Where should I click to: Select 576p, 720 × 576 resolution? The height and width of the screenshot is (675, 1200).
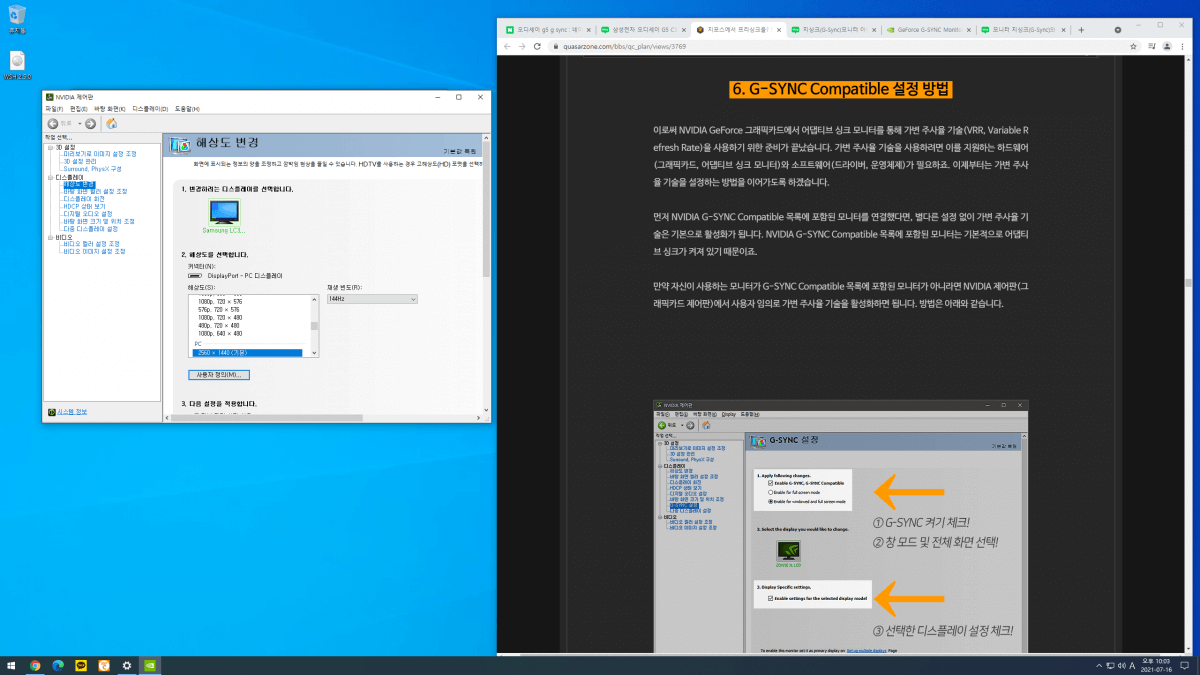tap(219, 310)
